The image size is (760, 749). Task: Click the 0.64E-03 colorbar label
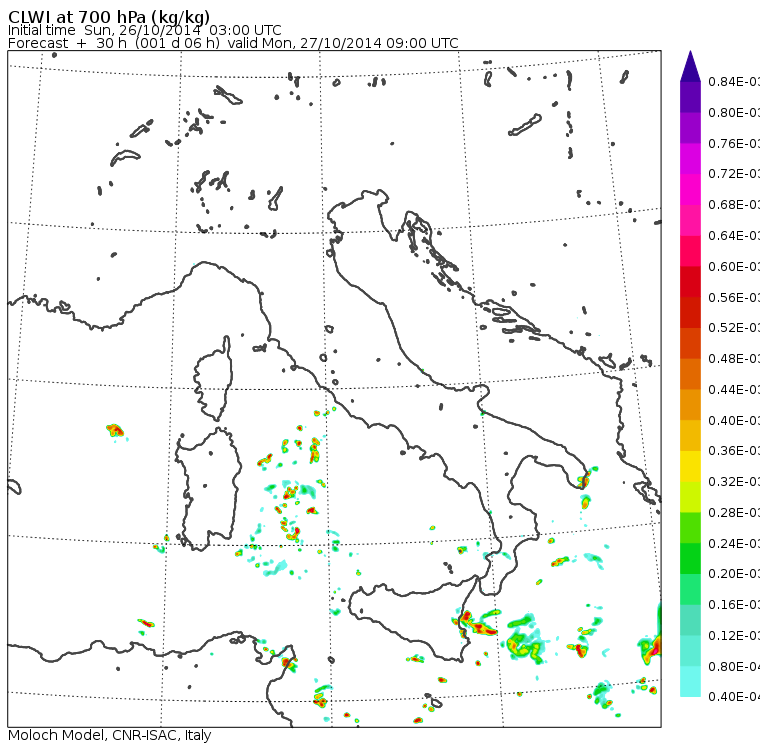tap(734, 236)
